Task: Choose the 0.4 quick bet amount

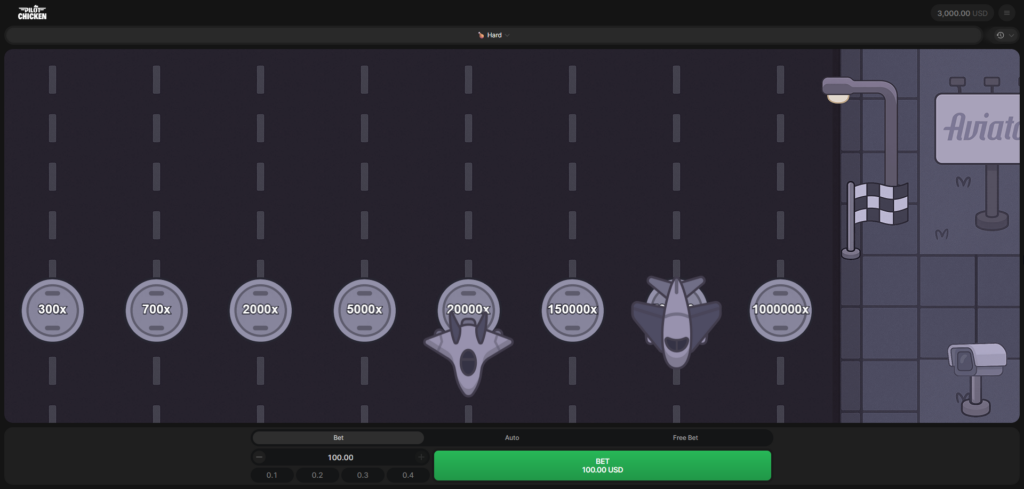Action: click(407, 475)
